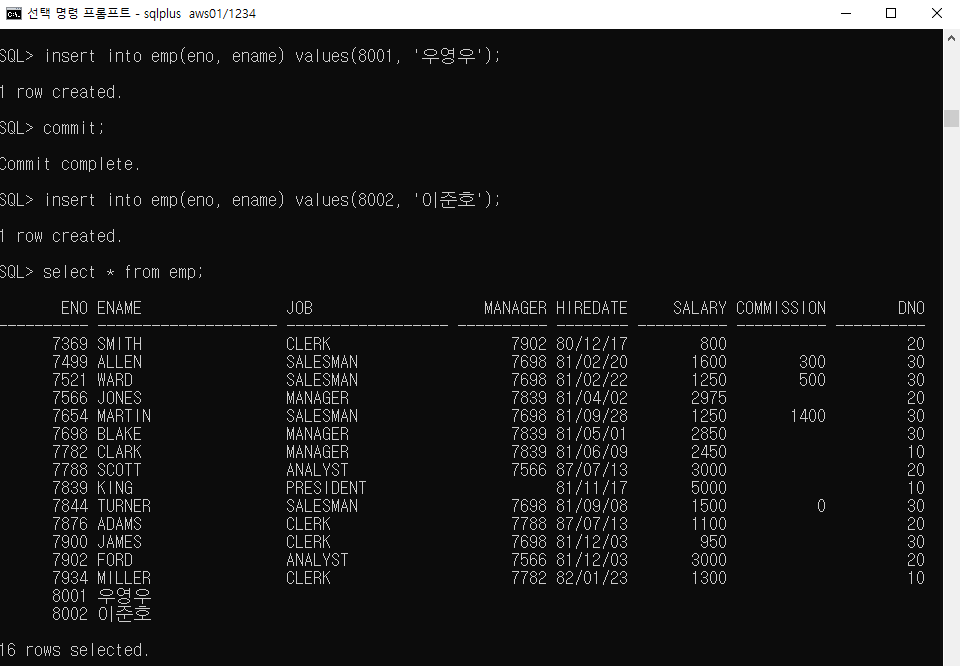
Task: Click employee number 7369
Action: point(70,344)
